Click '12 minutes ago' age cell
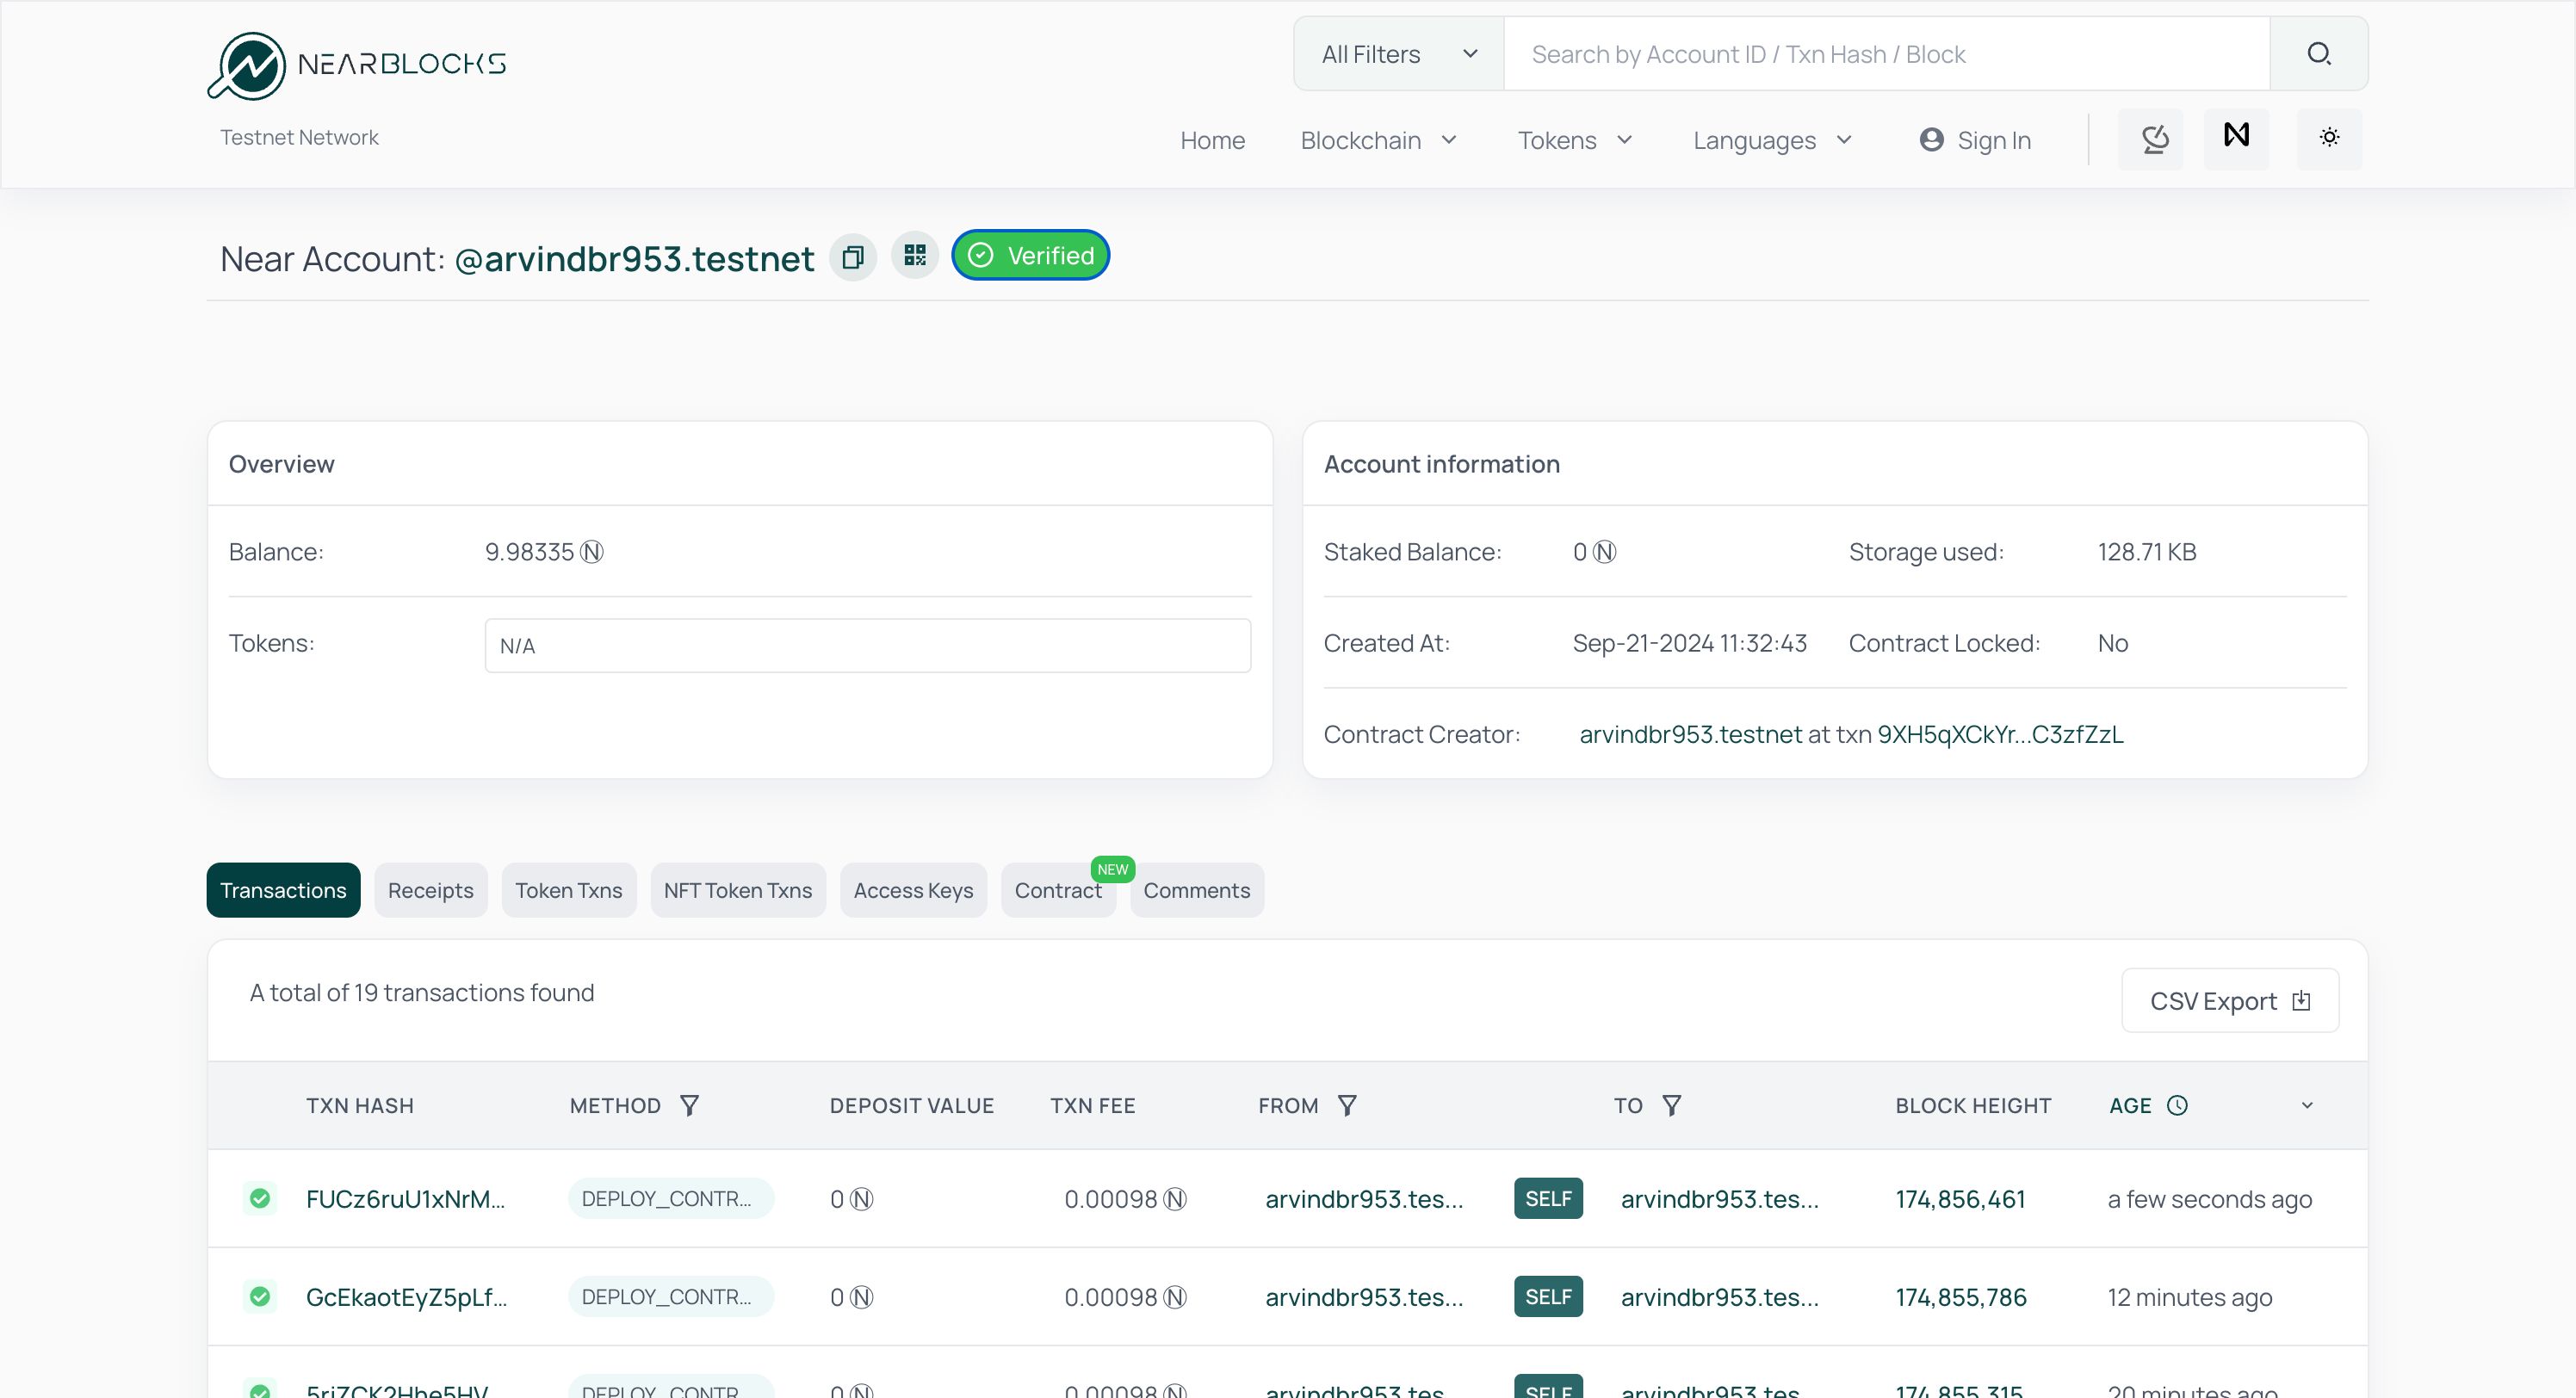This screenshot has height=1398, width=2576. pyautogui.click(x=2189, y=1297)
